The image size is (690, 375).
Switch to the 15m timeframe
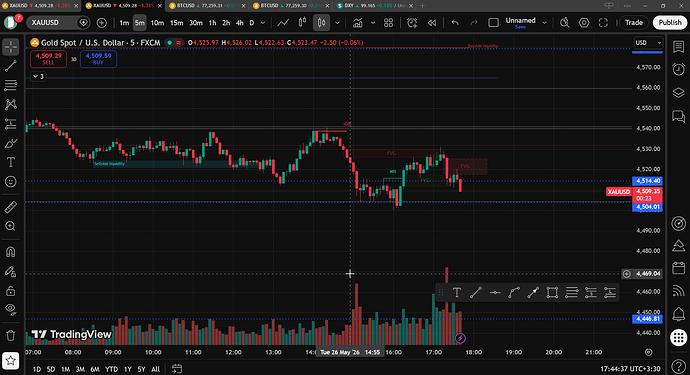176,23
